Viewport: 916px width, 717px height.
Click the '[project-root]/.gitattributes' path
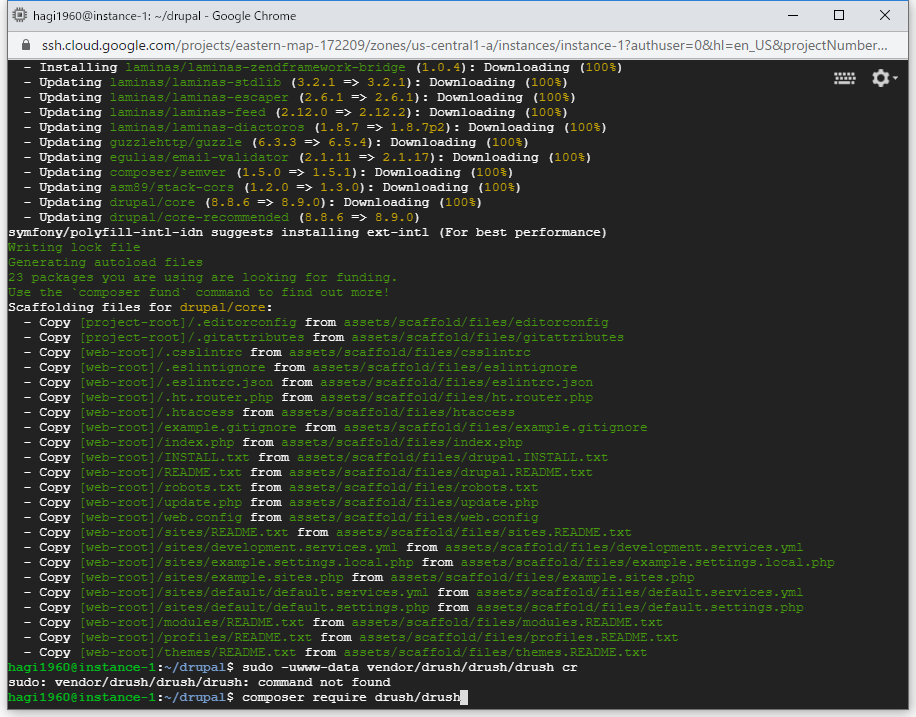point(192,337)
